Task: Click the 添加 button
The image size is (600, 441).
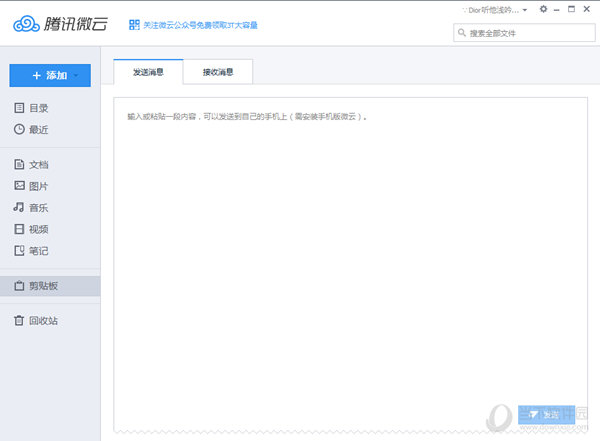Action: (x=50, y=75)
